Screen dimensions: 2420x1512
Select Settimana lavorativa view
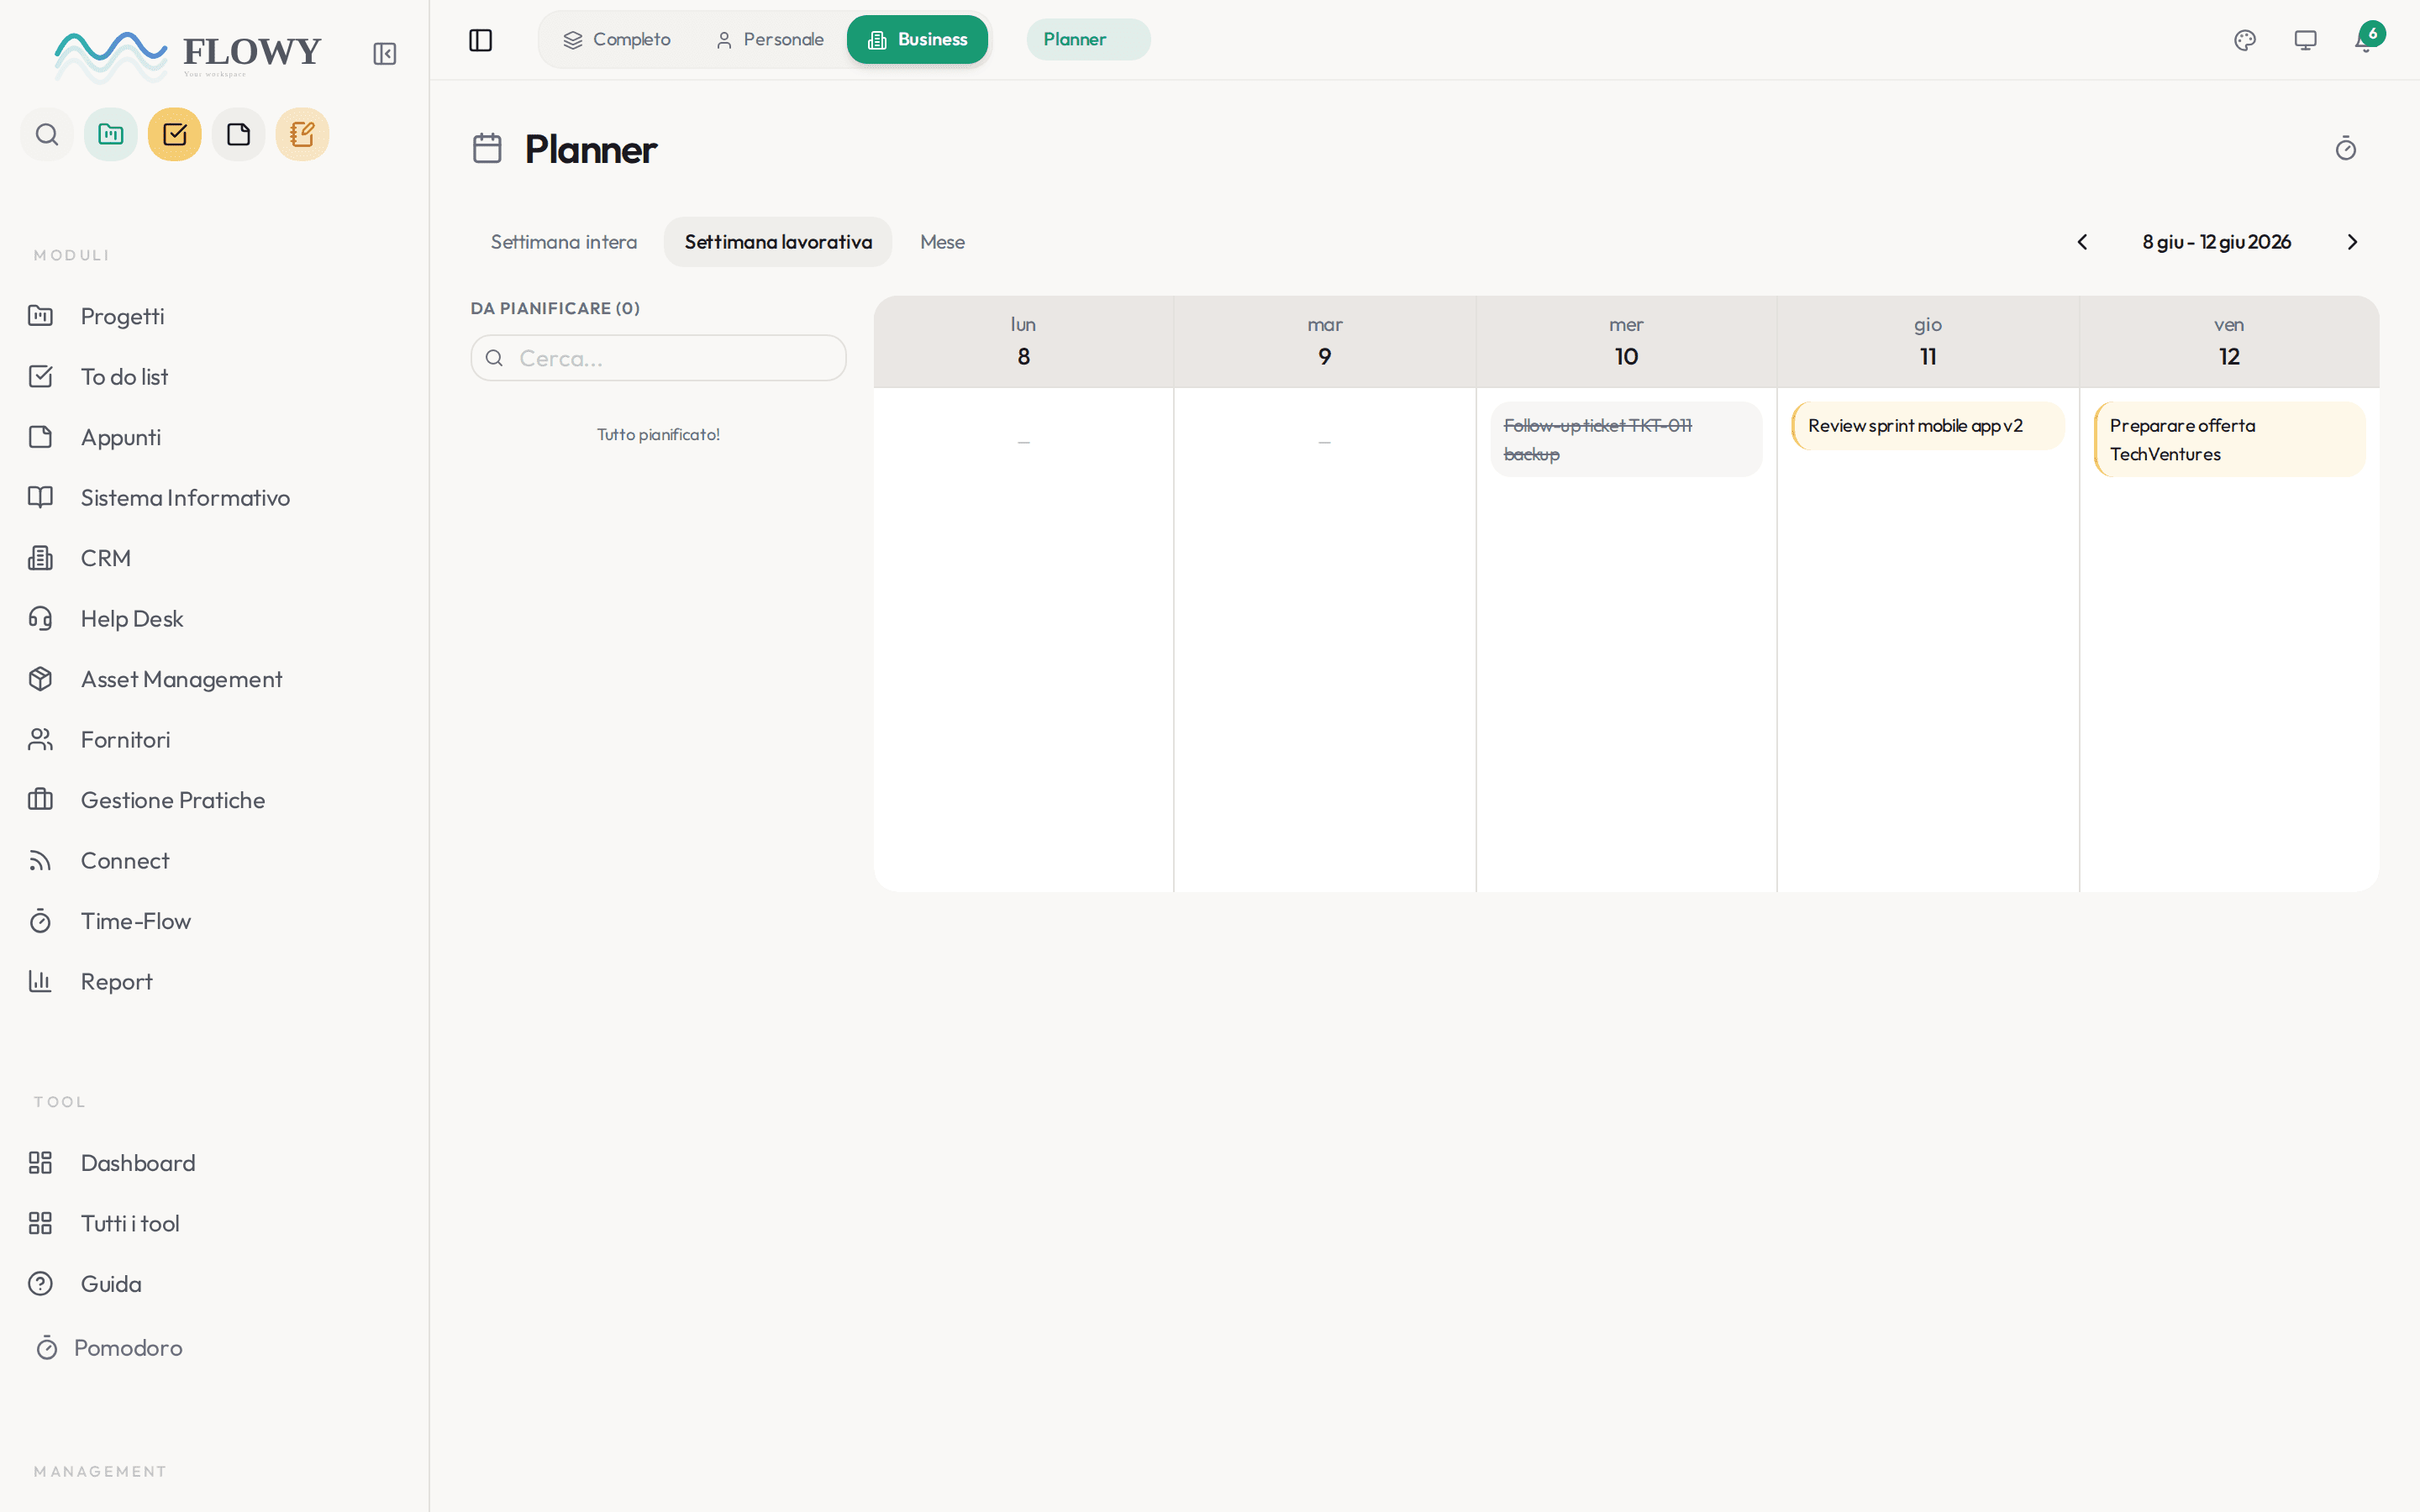point(778,242)
